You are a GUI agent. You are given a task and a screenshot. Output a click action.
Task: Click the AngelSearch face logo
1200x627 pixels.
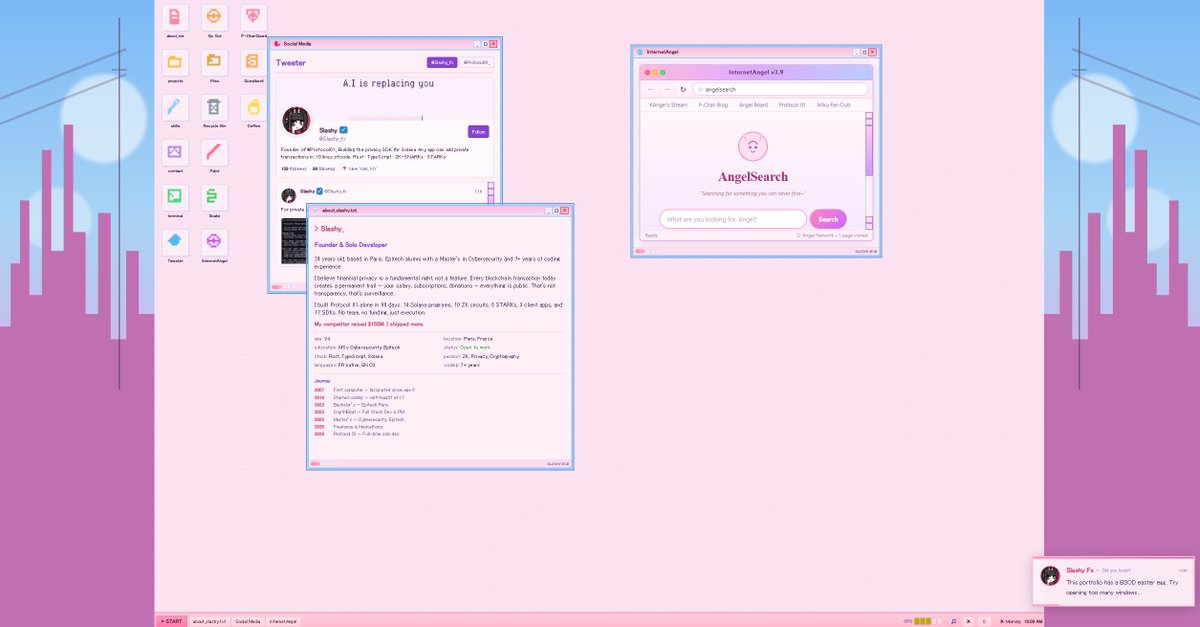point(753,147)
